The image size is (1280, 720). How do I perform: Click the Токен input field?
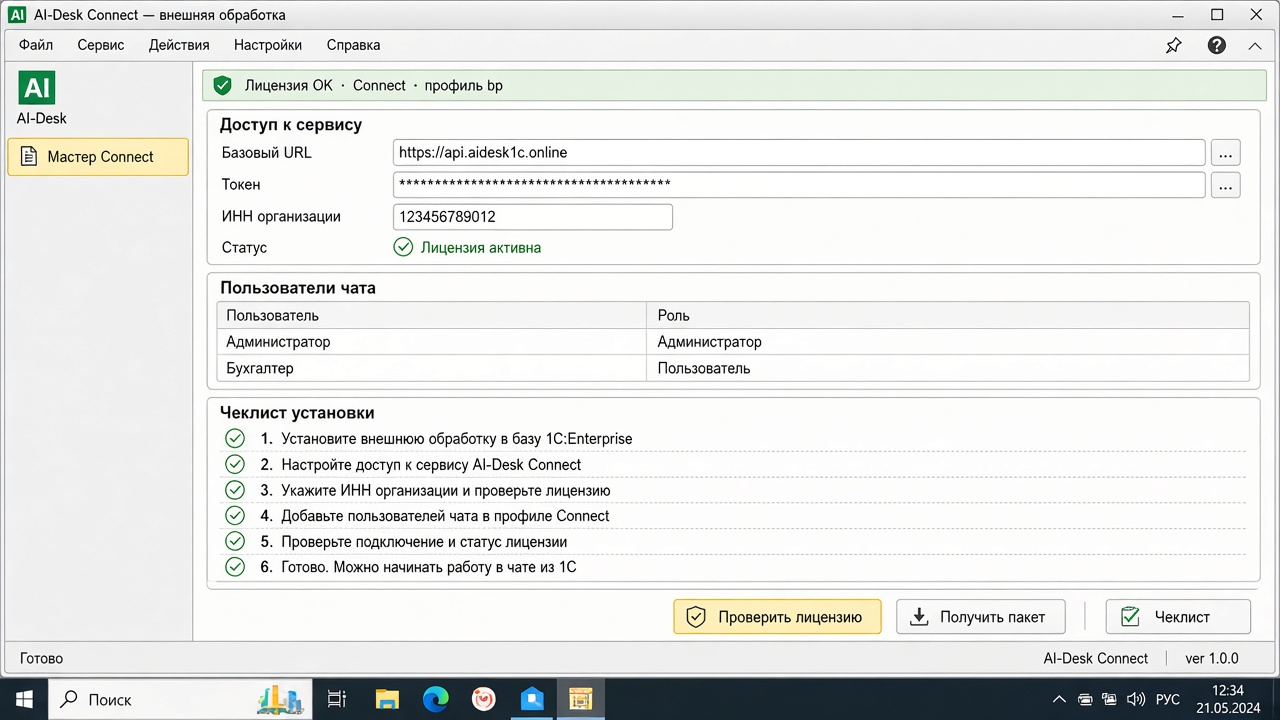click(x=799, y=185)
